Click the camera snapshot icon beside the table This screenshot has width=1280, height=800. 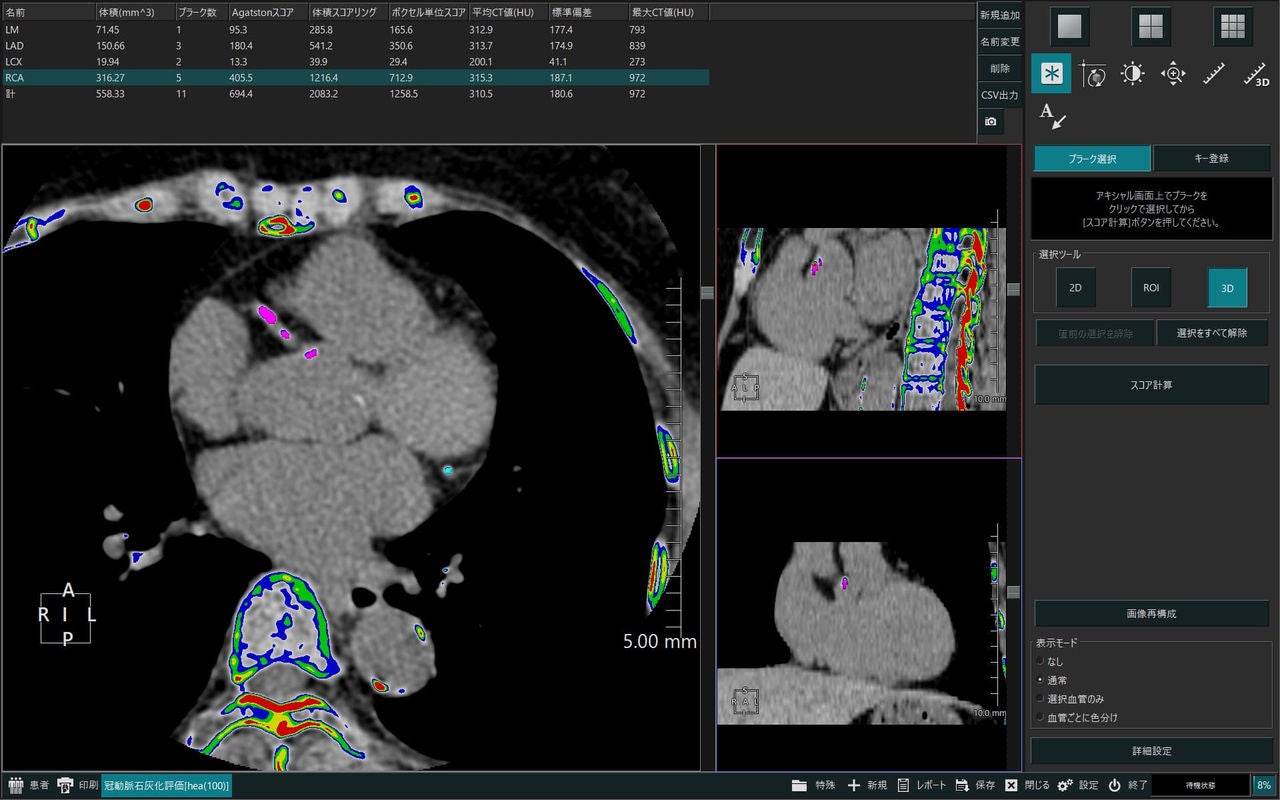990,121
